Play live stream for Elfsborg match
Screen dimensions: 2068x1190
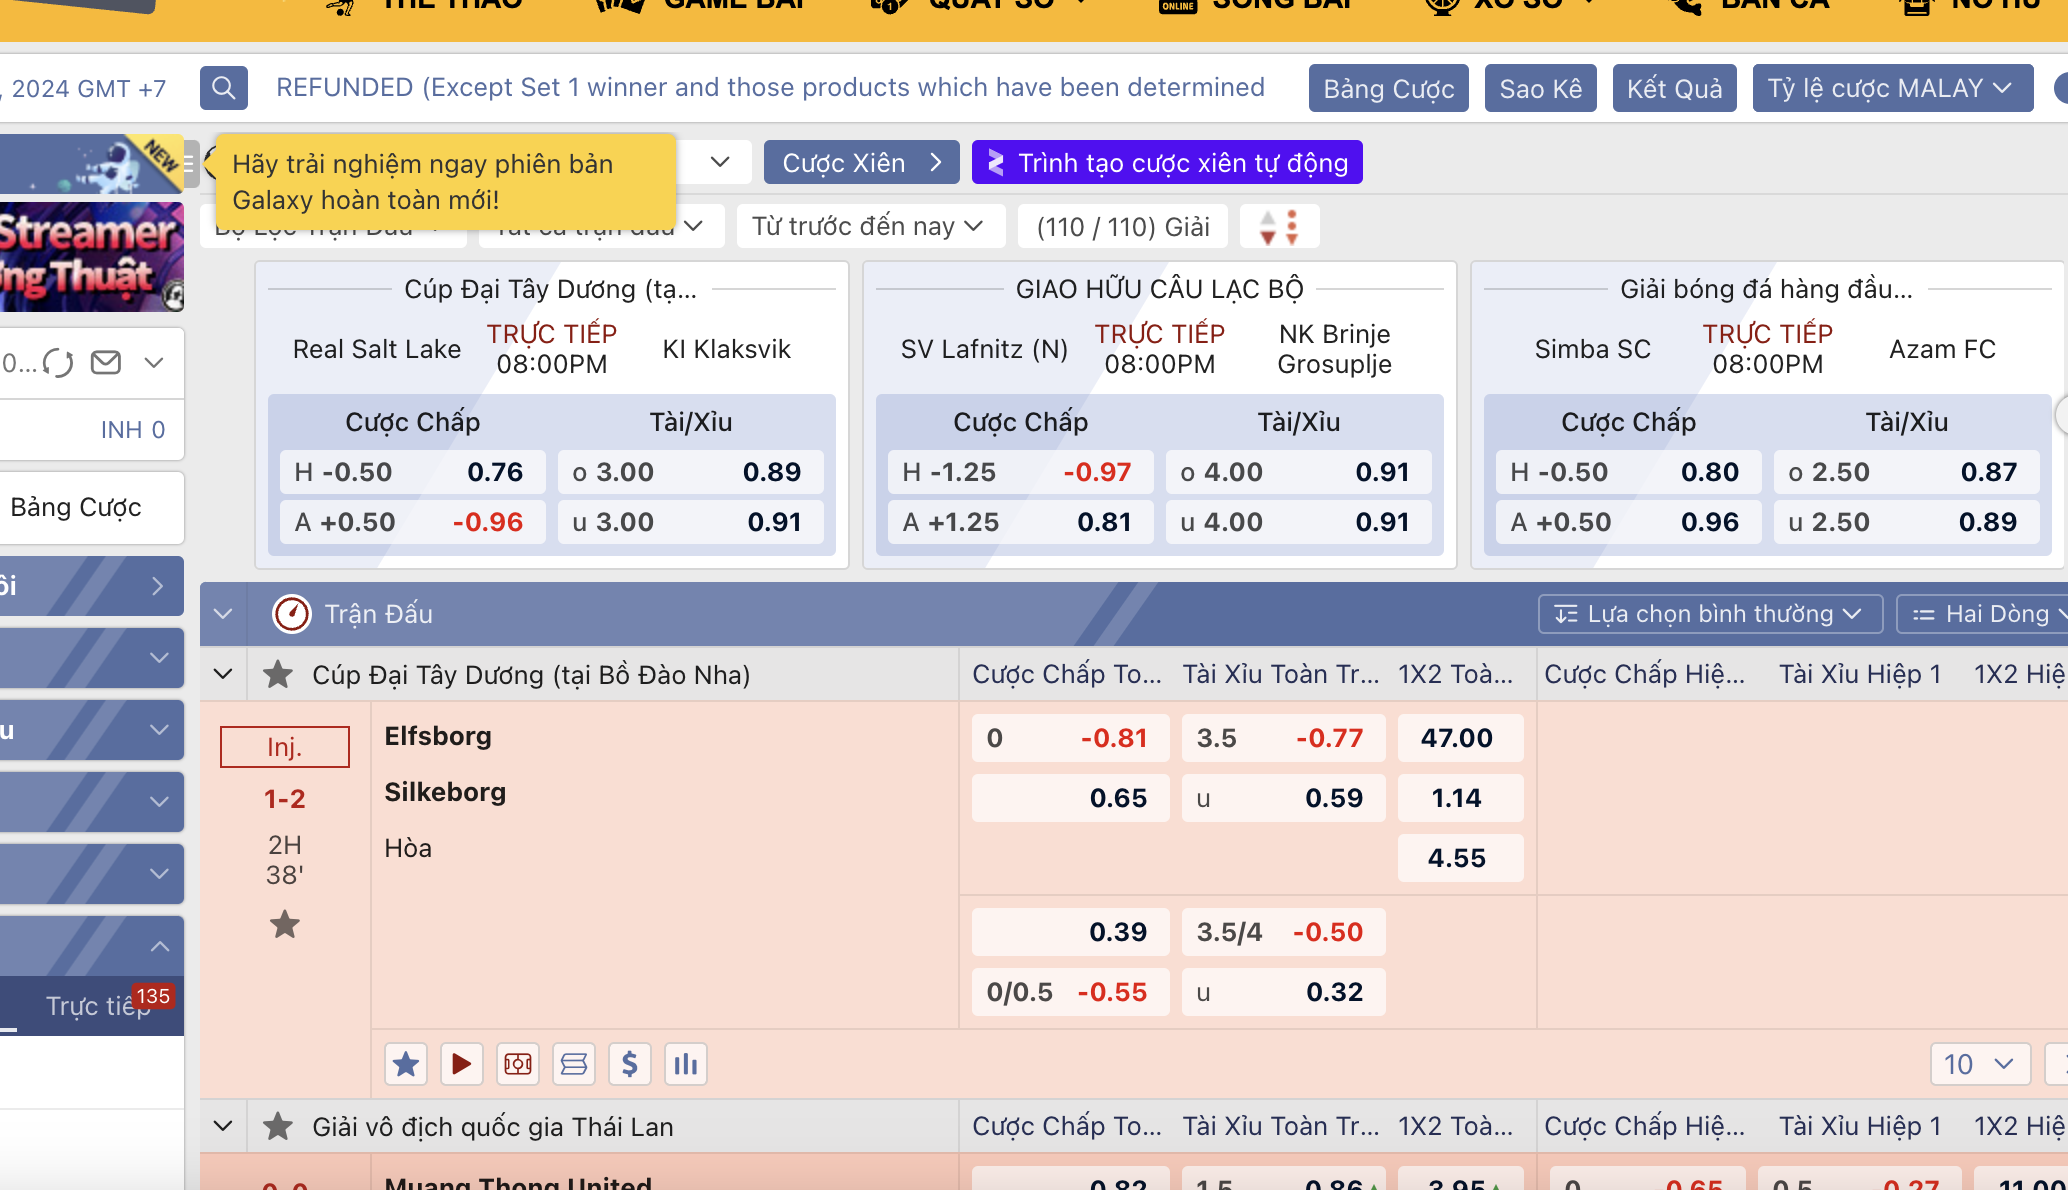point(461,1064)
